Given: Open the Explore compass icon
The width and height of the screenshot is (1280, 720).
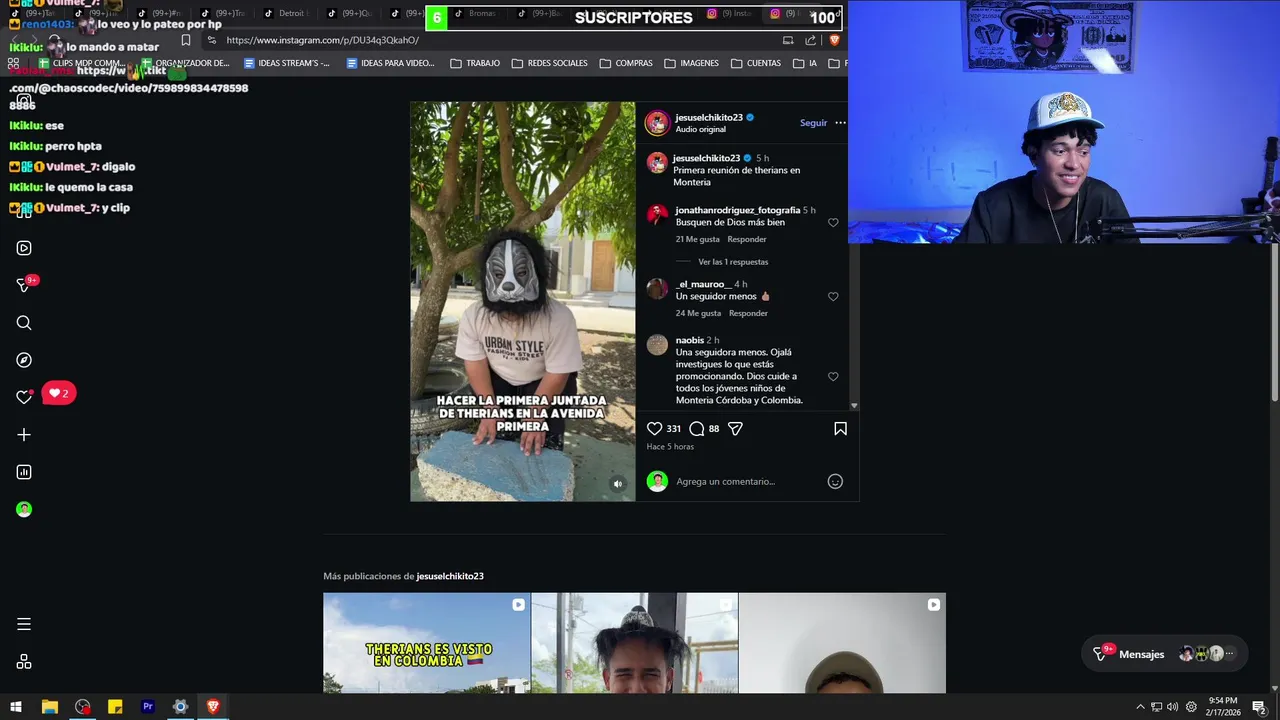Looking at the screenshot, I should [x=24, y=360].
